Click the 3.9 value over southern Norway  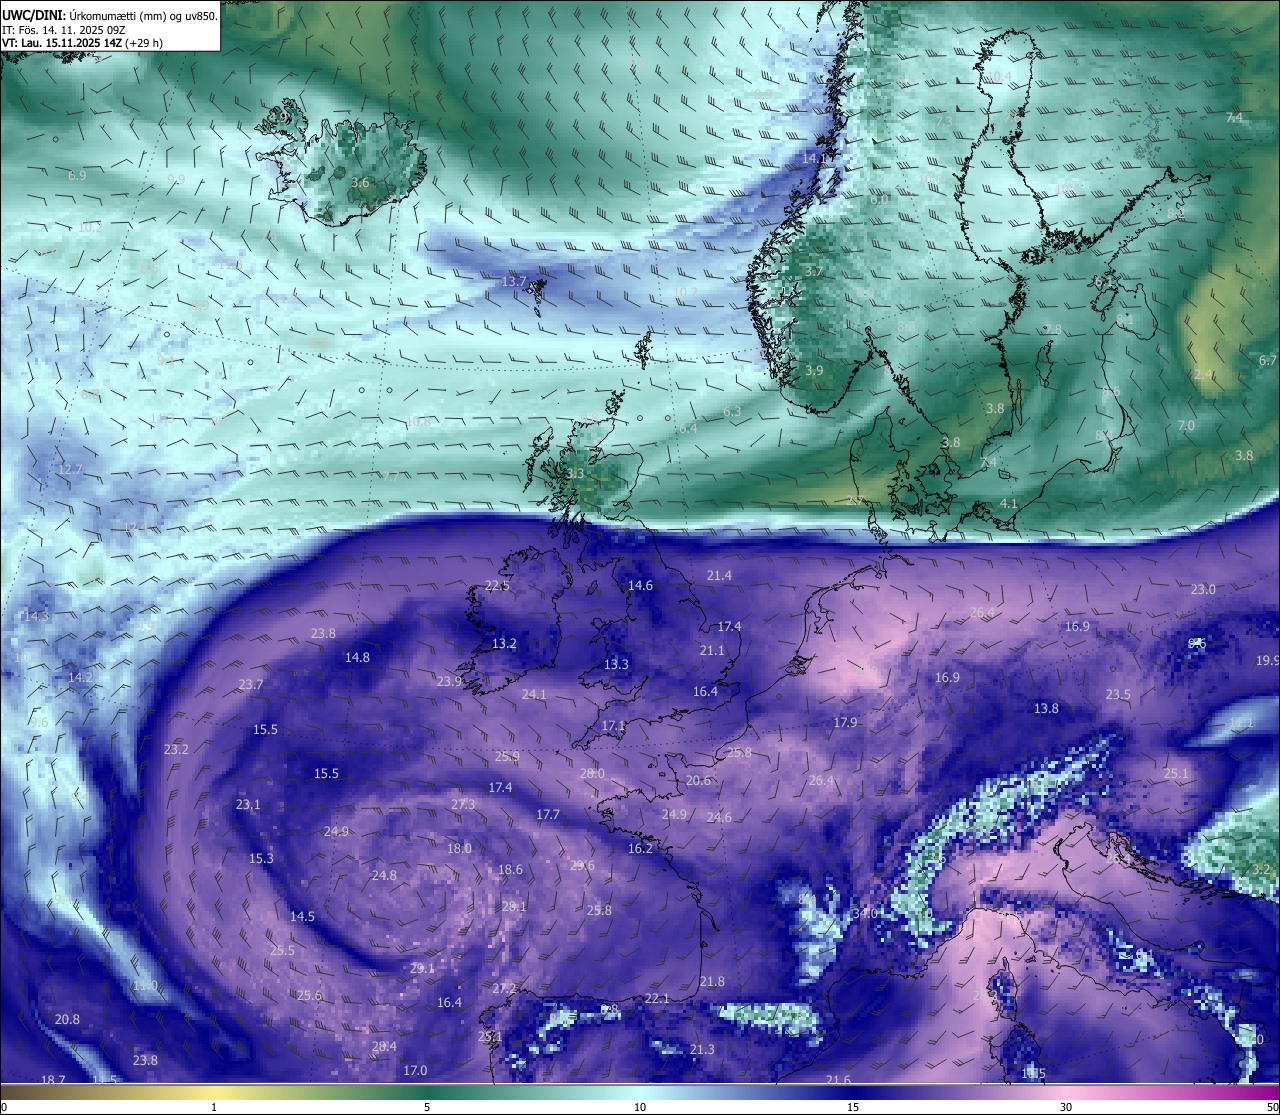(814, 371)
